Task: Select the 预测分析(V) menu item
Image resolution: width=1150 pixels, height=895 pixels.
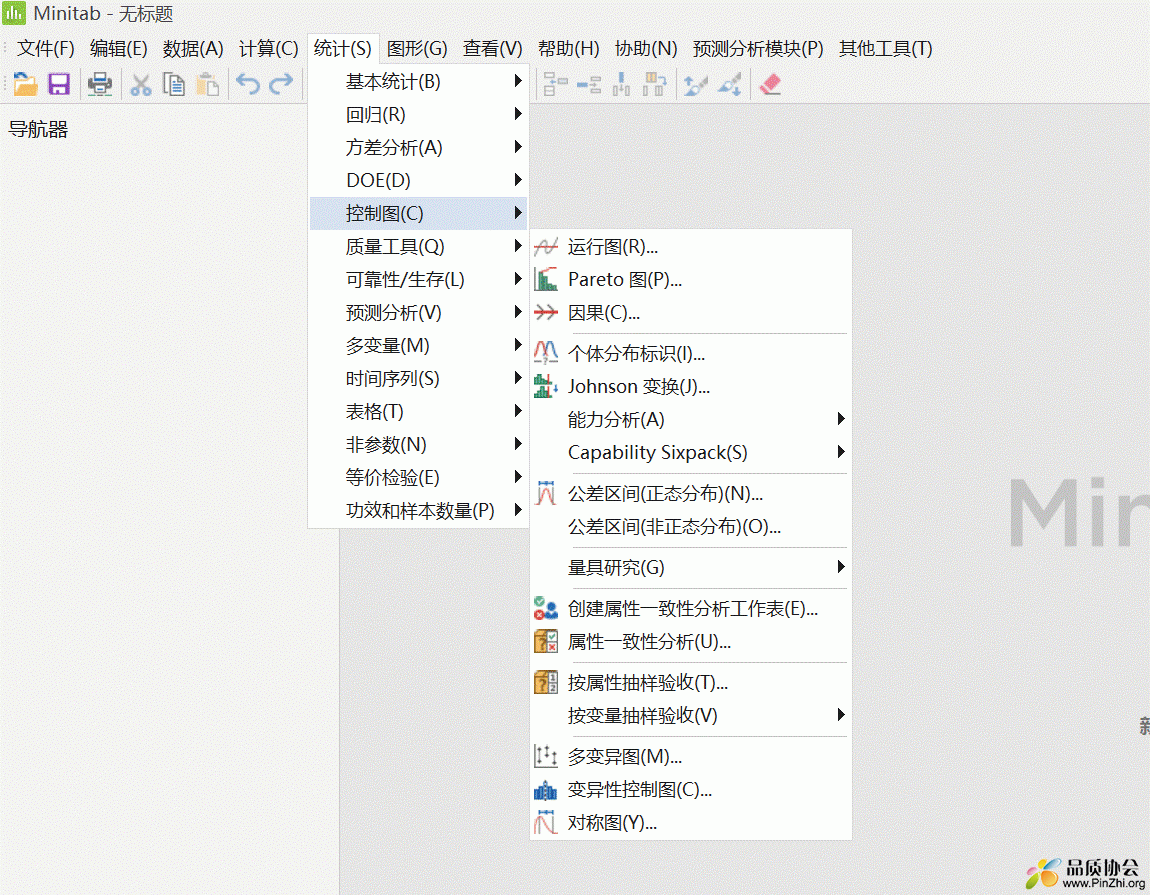Action: (418, 313)
